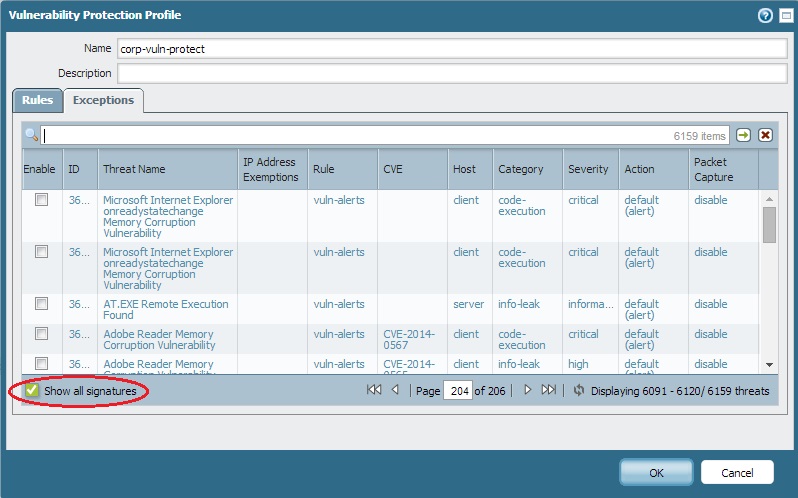Screen dimensions: 798x498
Task: Toggle the Show all signatures checkbox
Action: pos(32,390)
